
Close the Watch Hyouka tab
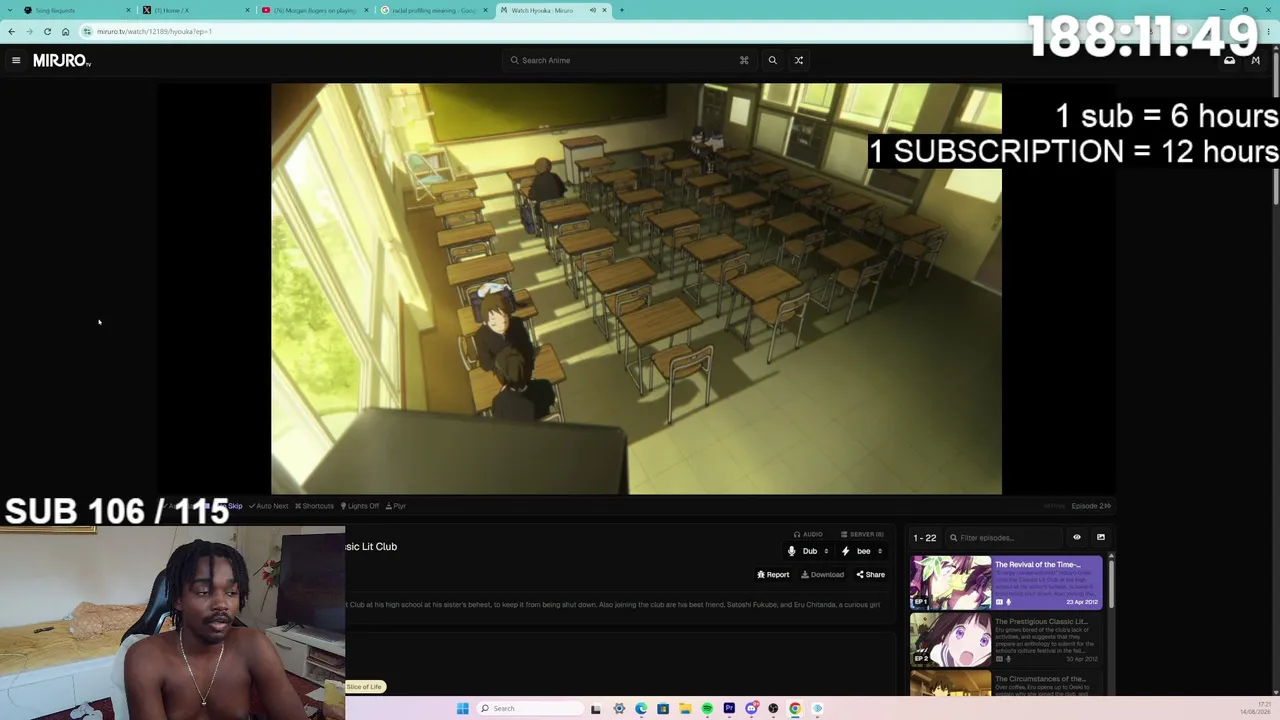[x=604, y=10]
